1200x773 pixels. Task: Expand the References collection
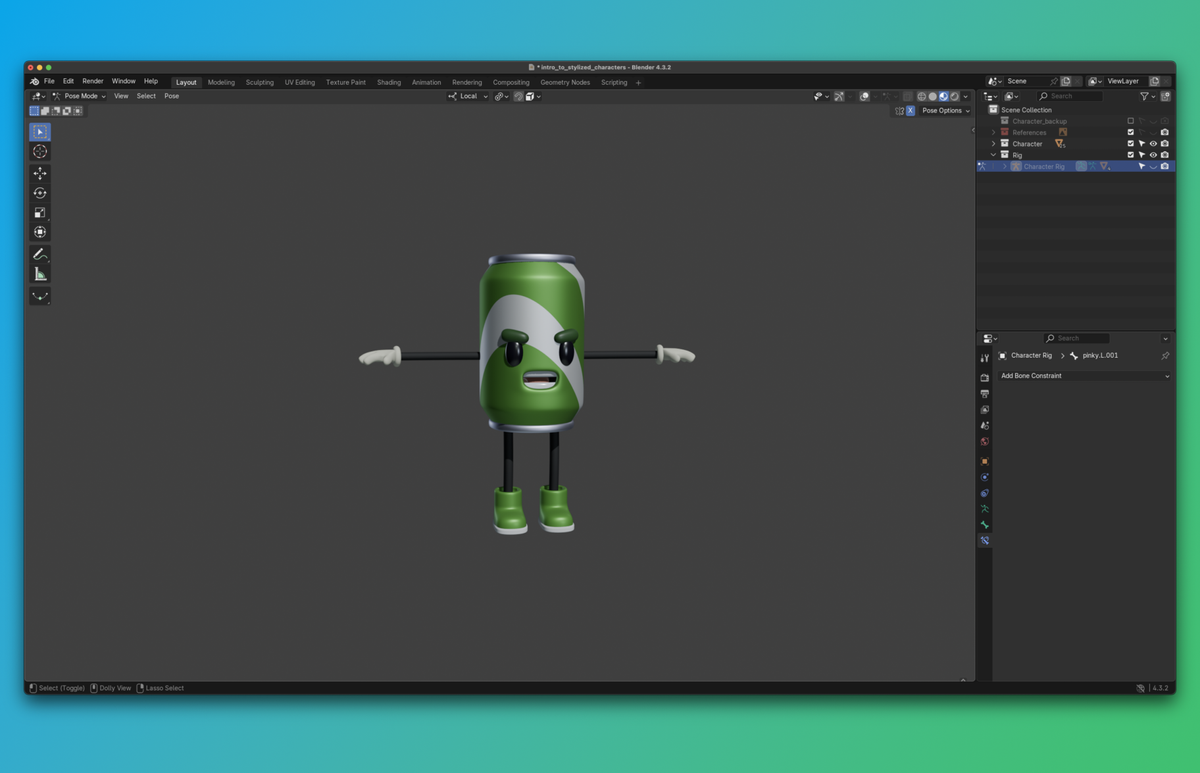[x=993, y=132]
